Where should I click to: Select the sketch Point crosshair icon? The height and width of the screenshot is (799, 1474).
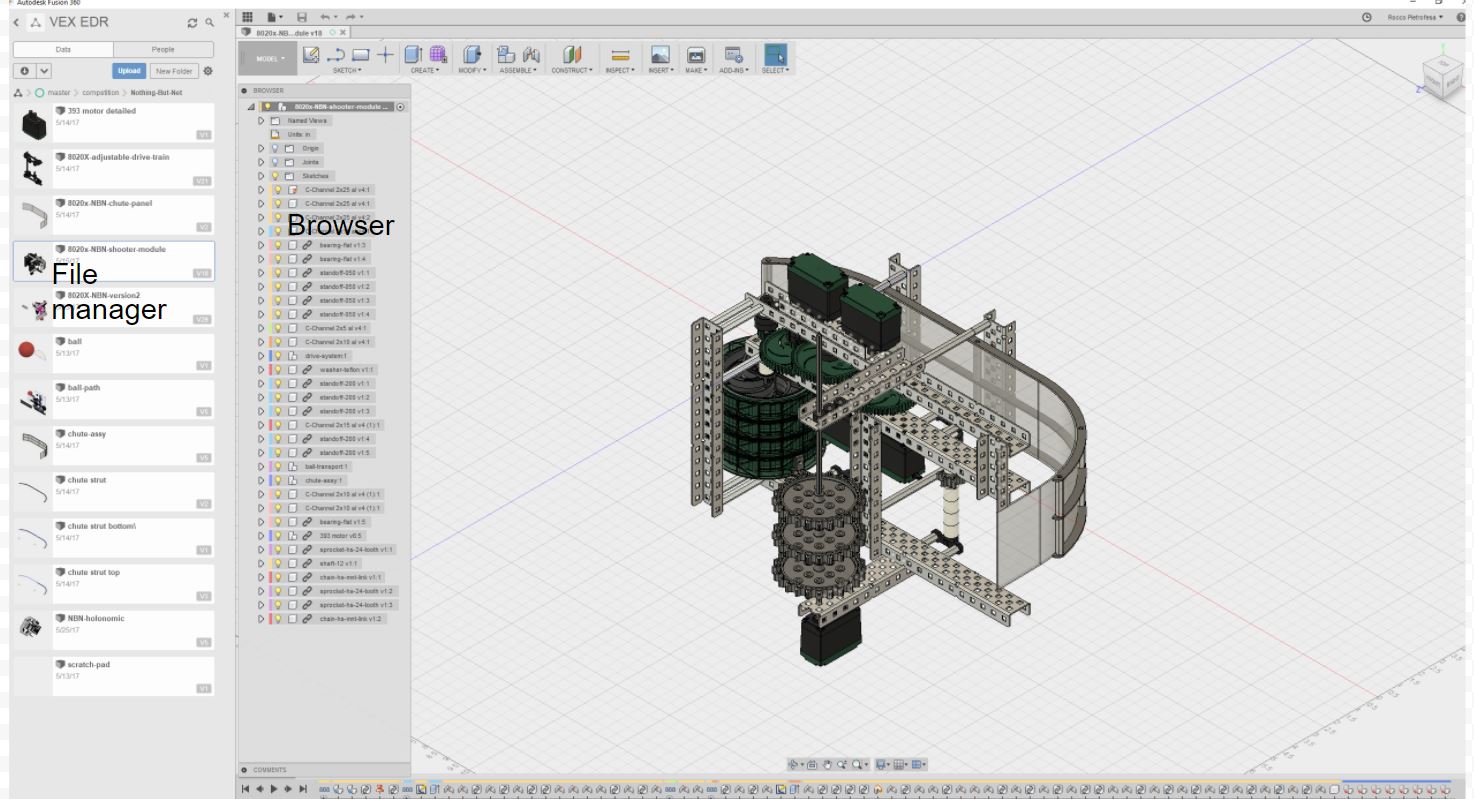coord(385,55)
